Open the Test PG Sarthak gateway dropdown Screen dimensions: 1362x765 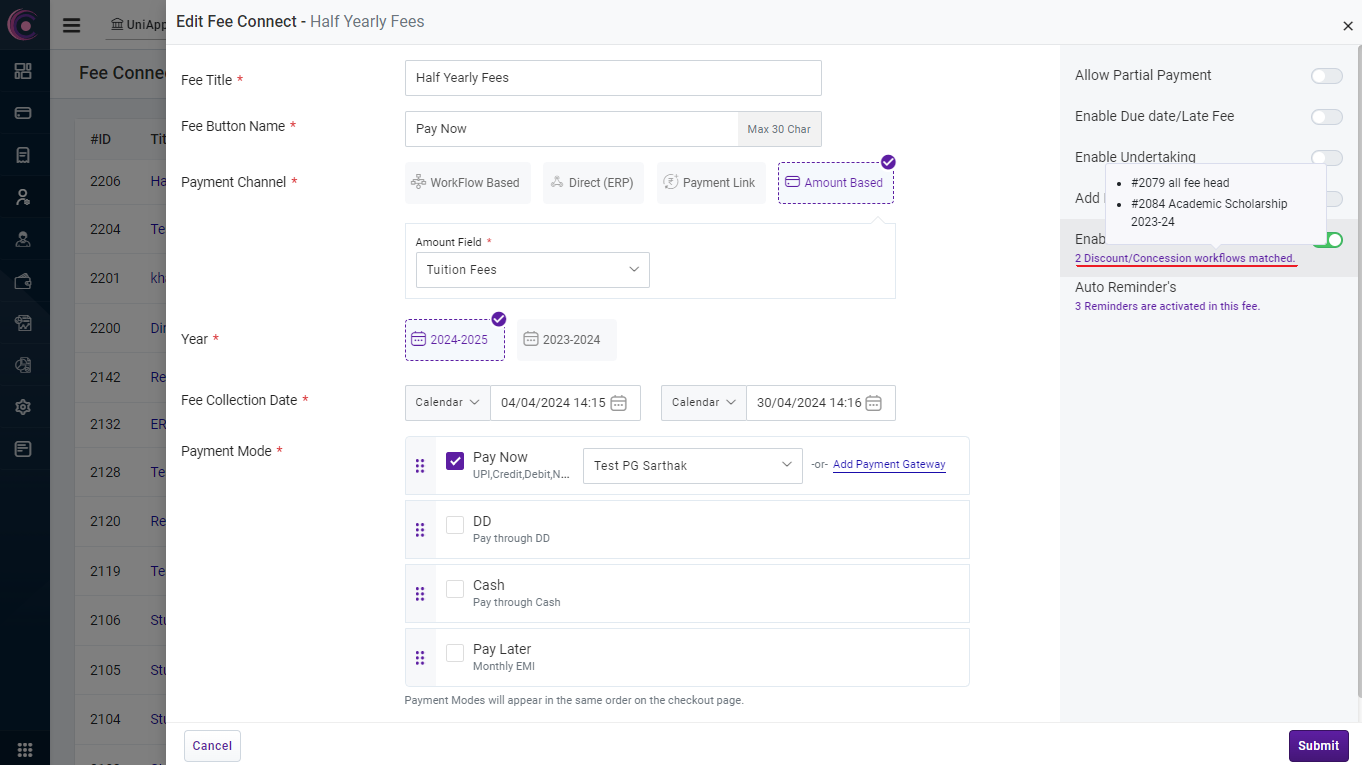coord(692,466)
